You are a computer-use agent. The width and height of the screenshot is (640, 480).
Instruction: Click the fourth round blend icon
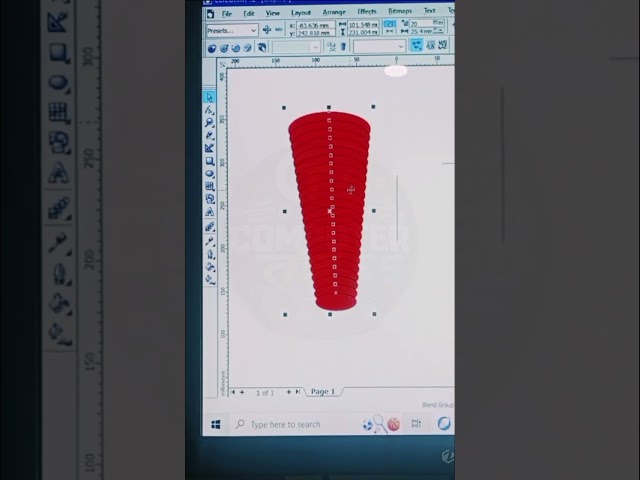click(248, 48)
